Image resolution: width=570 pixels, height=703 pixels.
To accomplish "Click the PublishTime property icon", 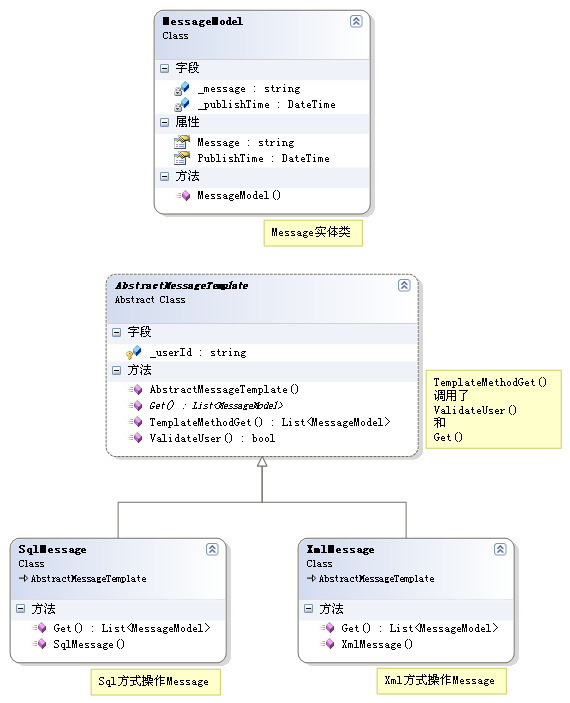I will [182, 158].
